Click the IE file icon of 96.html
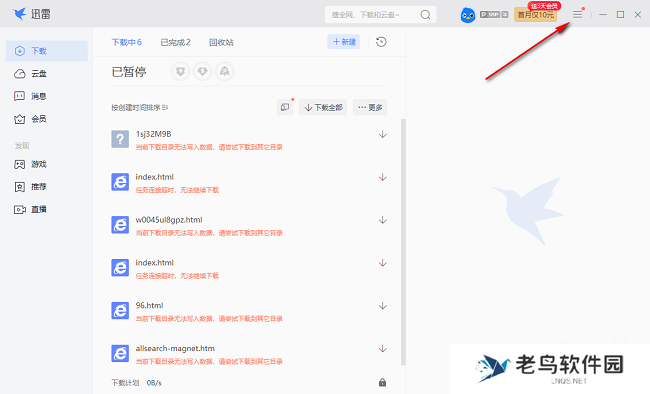The height and width of the screenshot is (394, 650). pos(120,311)
